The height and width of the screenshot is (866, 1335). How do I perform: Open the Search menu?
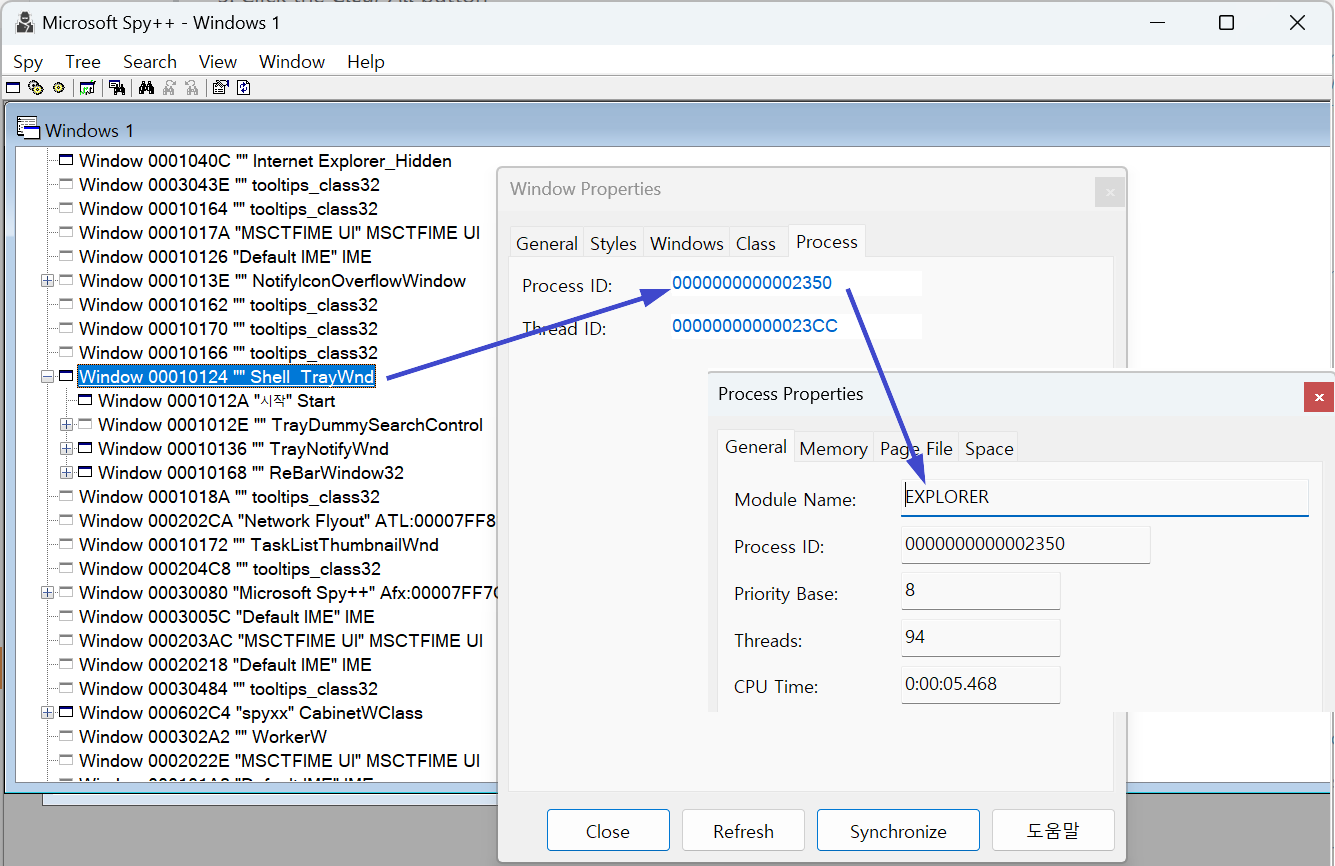pyautogui.click(x=150, y=62)
